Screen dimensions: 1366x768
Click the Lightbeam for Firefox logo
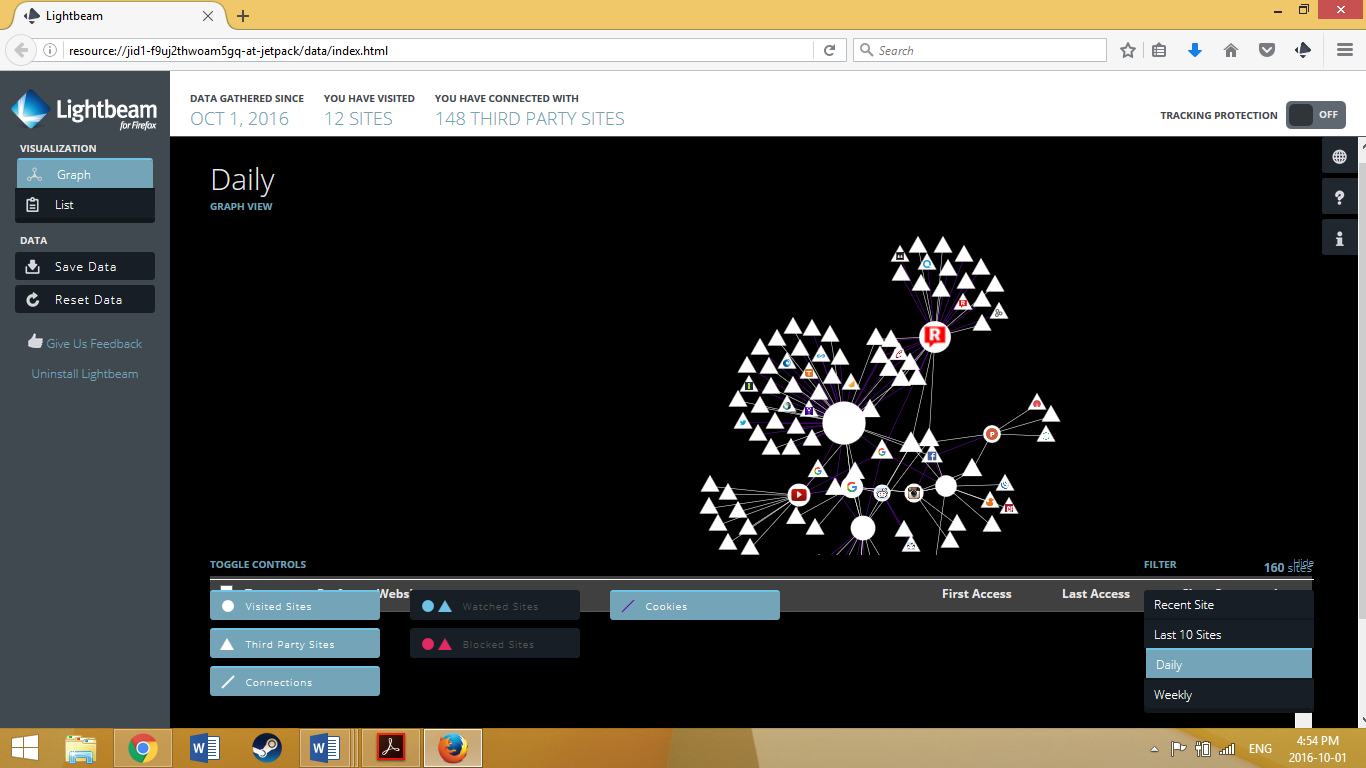(x=84, y=110)
